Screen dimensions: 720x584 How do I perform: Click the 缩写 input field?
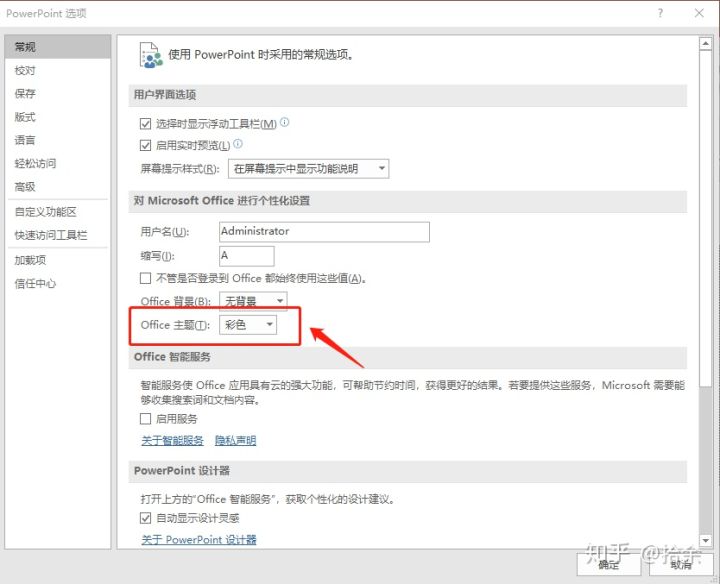247,256
